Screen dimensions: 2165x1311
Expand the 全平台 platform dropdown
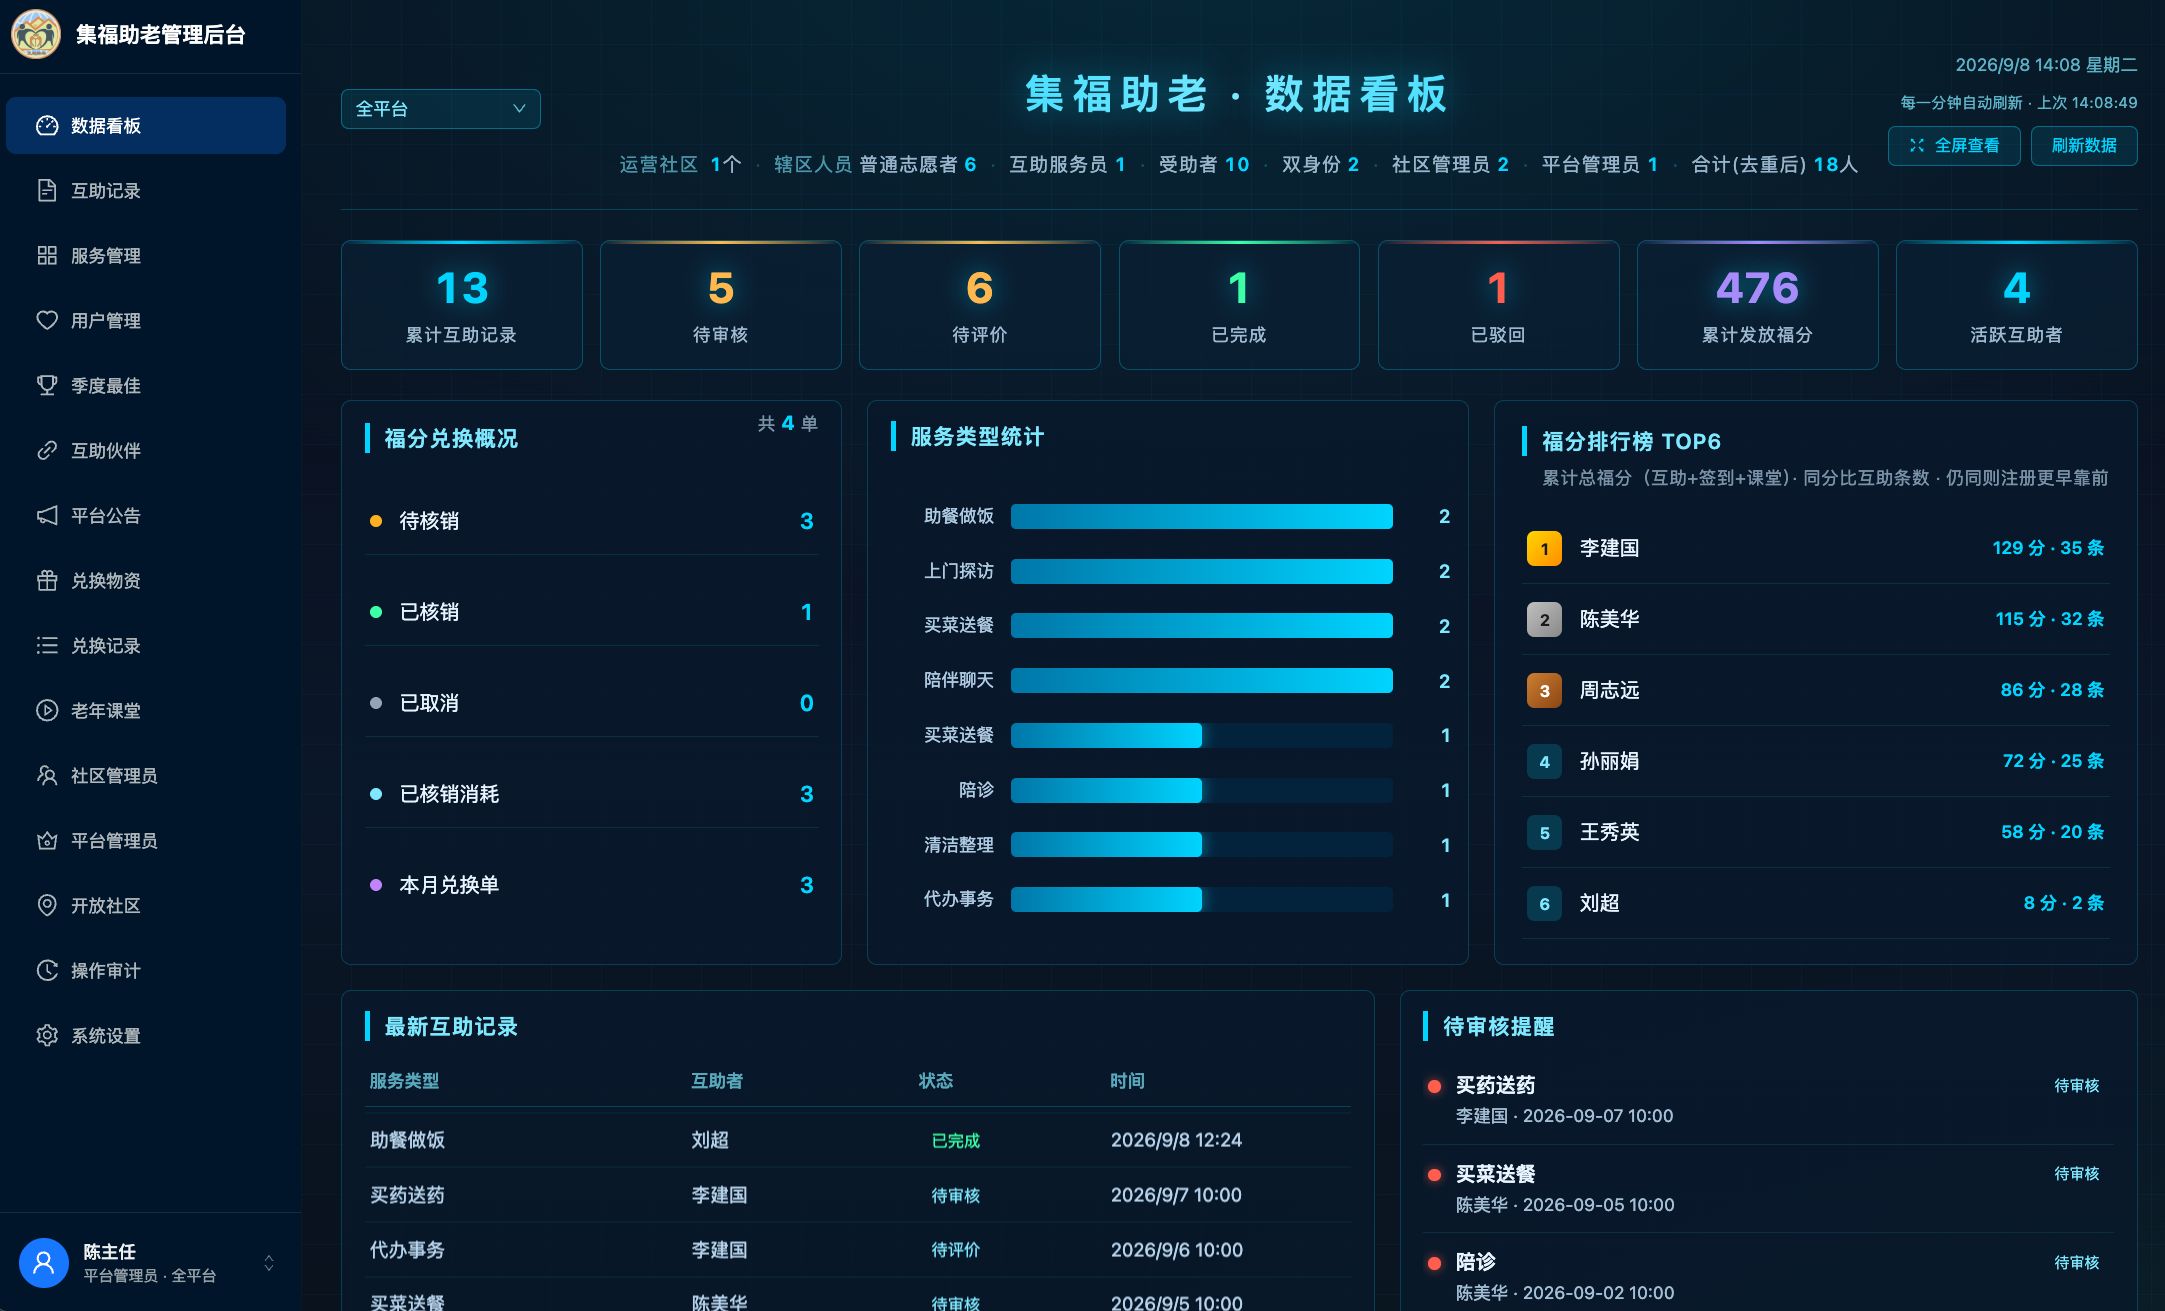click(441, 109)
